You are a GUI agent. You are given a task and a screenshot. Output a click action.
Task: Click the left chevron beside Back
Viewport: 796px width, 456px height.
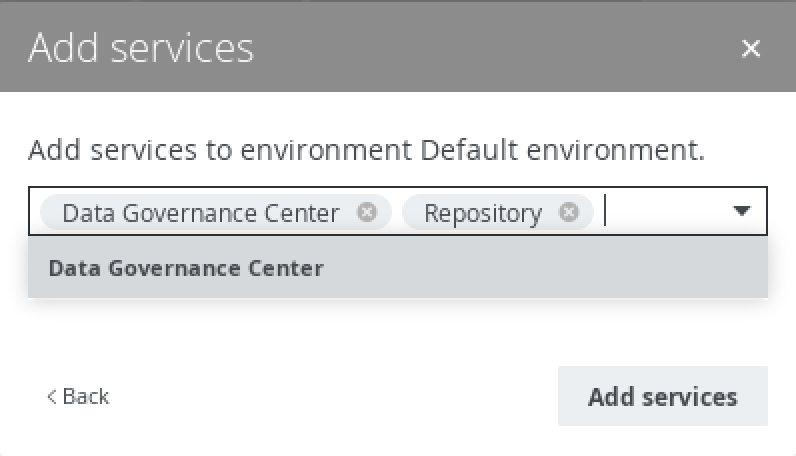[x=52, y=397]
